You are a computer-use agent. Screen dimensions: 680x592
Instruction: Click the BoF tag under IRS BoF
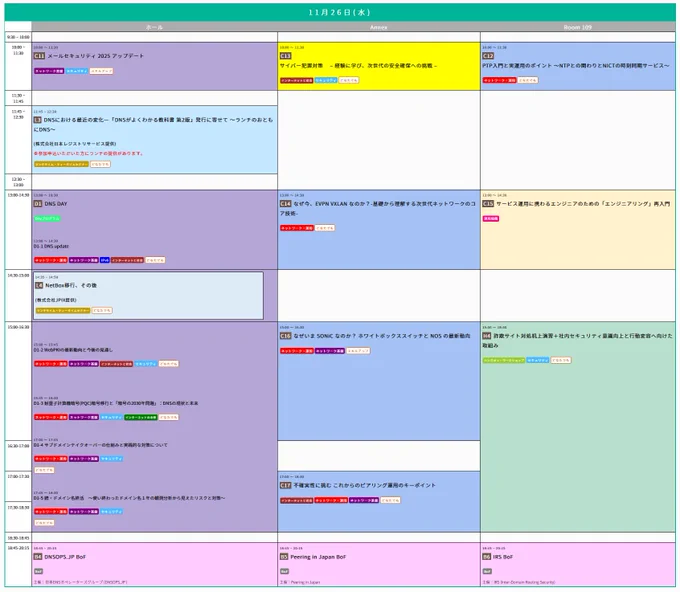click(487, 572)
